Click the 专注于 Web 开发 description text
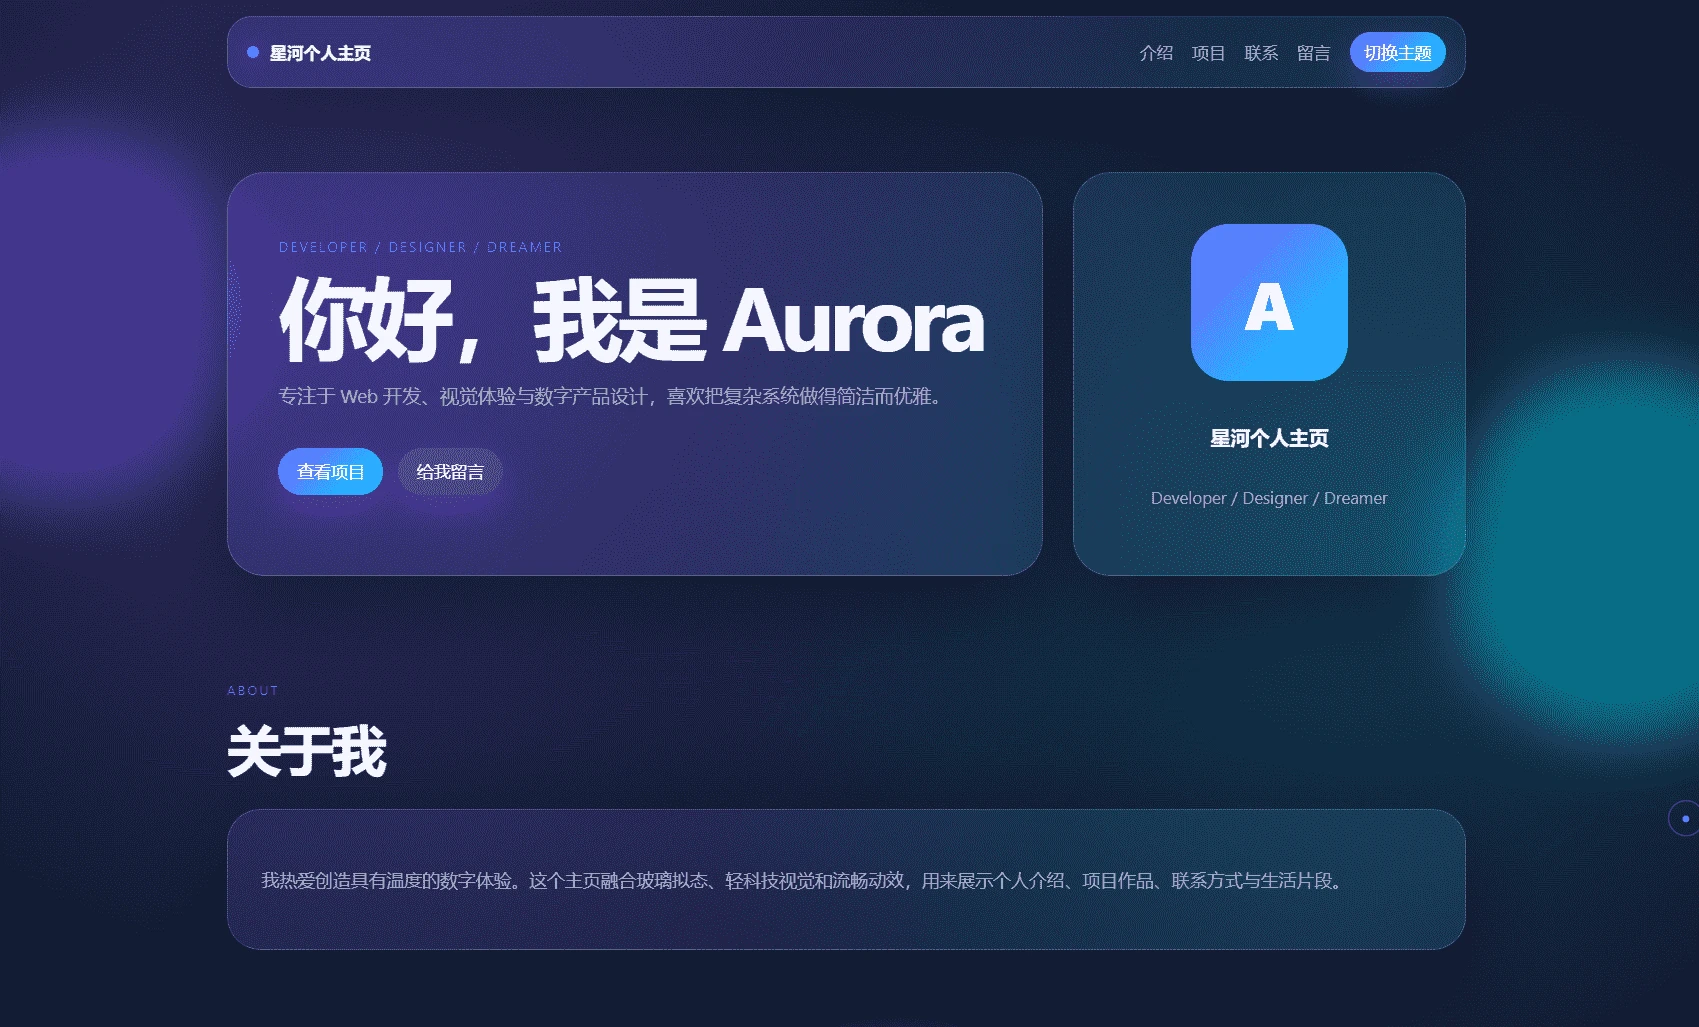 tap(612, 396)
